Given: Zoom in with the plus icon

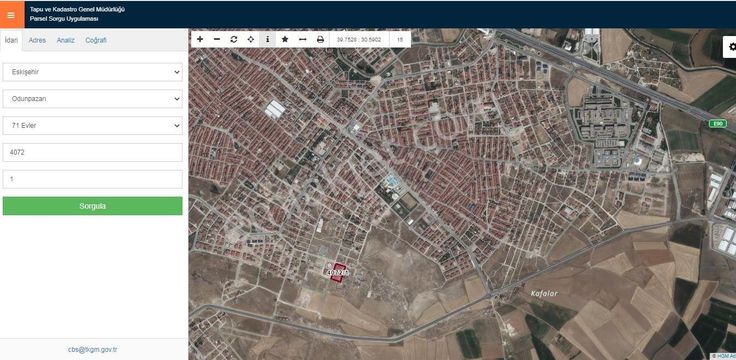Looking at the screenshot, I should pyautogui.click(x=200, y=39).
